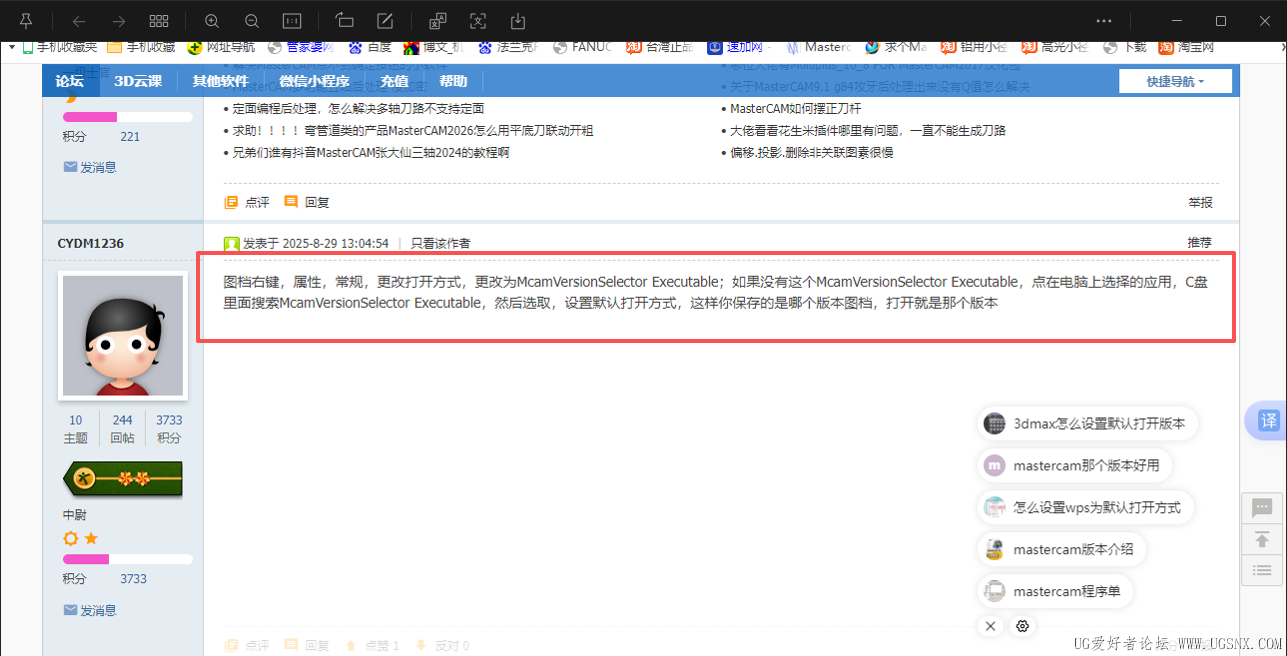Open the FANUC bookmark
The height and width of the screenshot is (656, 1287).
click(583, 46)
